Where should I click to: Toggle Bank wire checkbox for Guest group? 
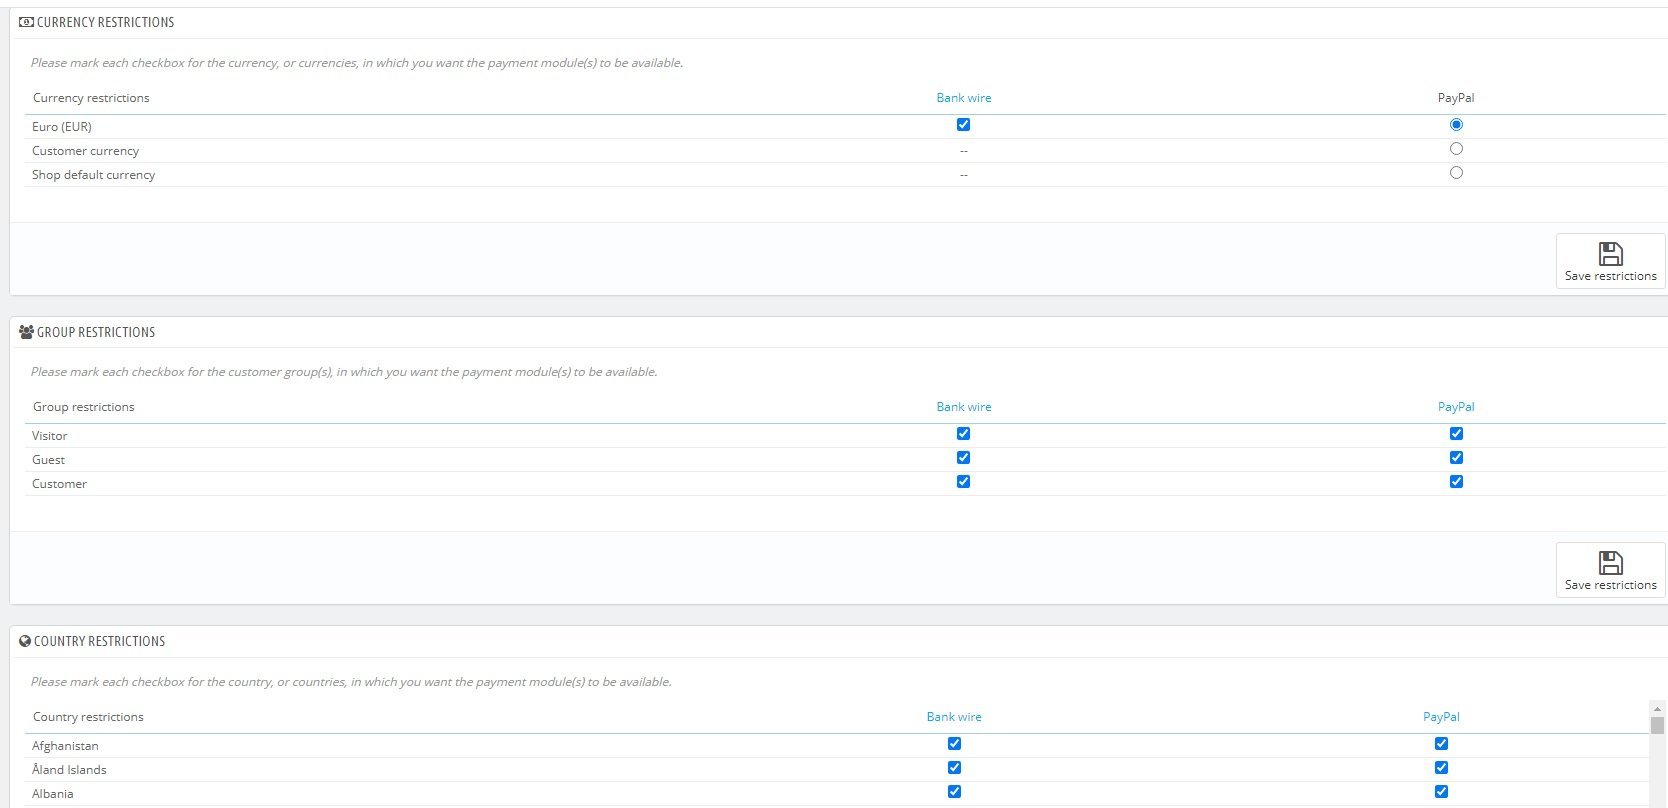pos(963,458)
